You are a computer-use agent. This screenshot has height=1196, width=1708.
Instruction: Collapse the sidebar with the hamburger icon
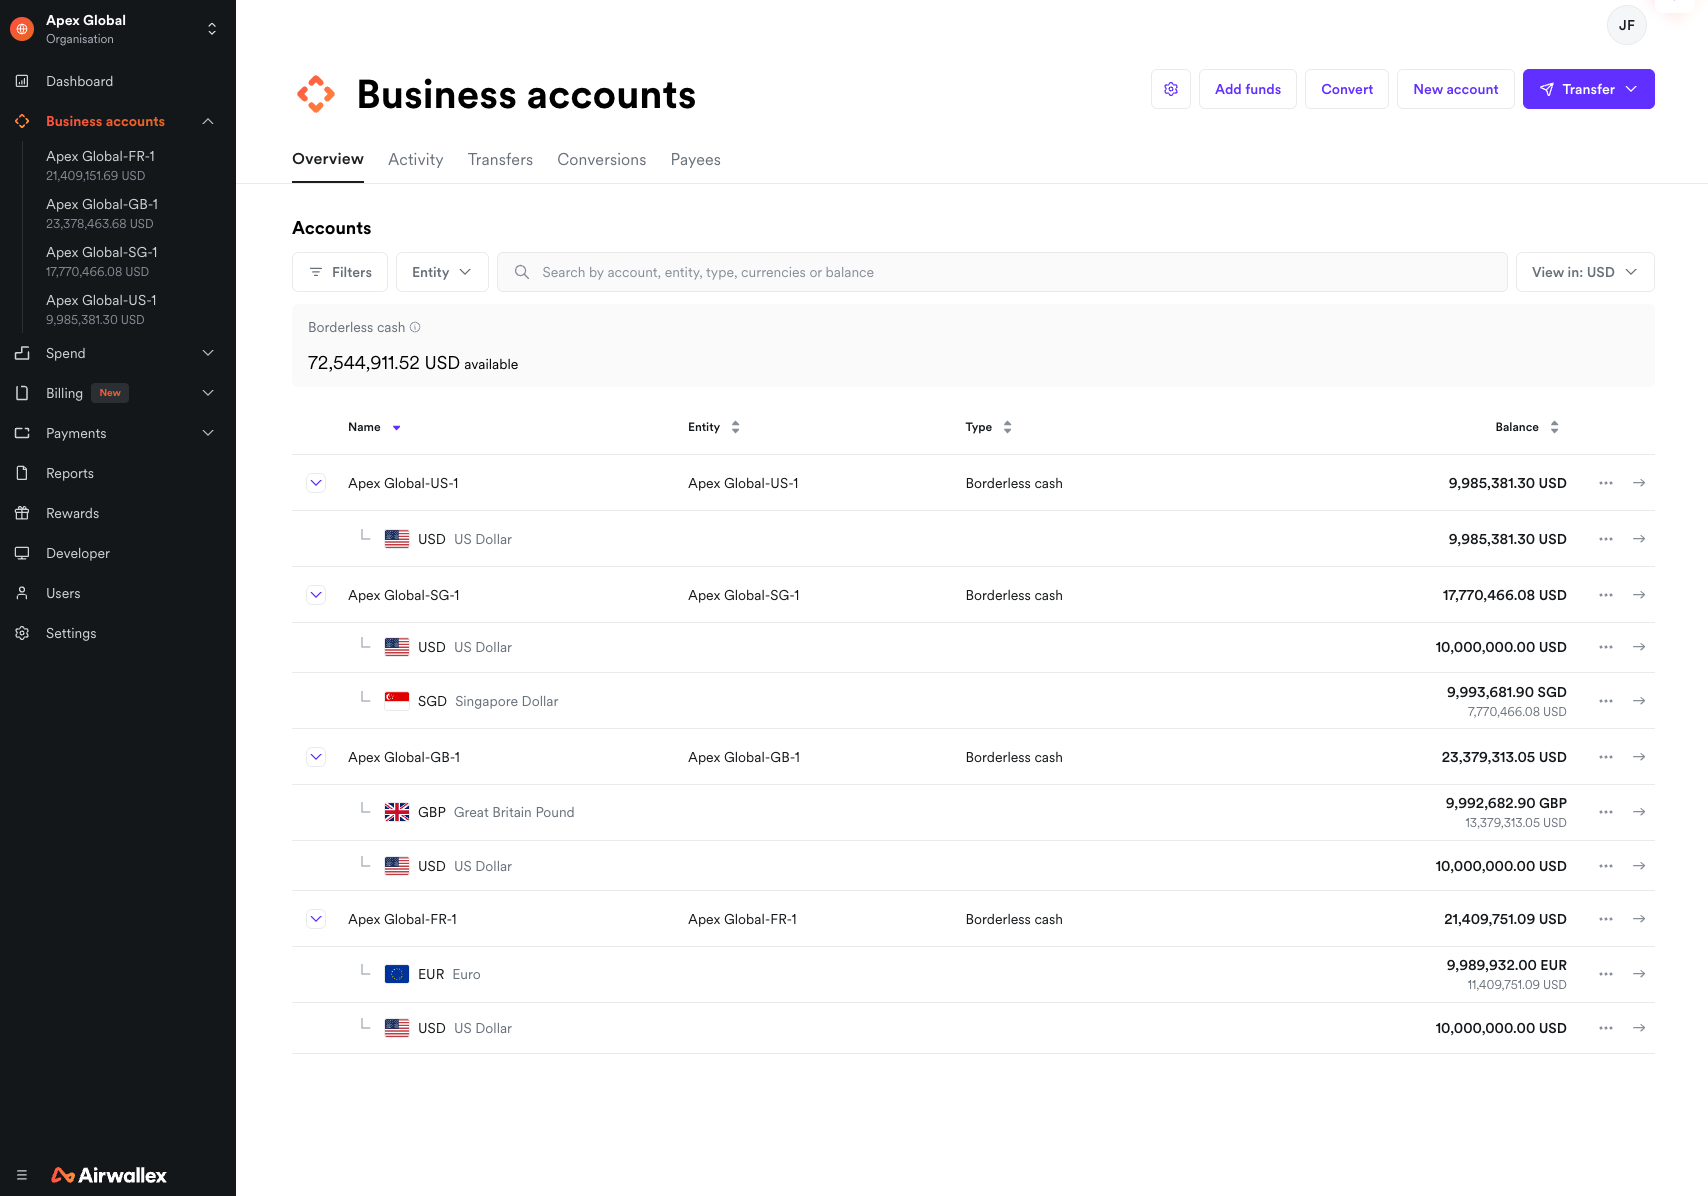pyautogui.click(x=22, y=1175)
